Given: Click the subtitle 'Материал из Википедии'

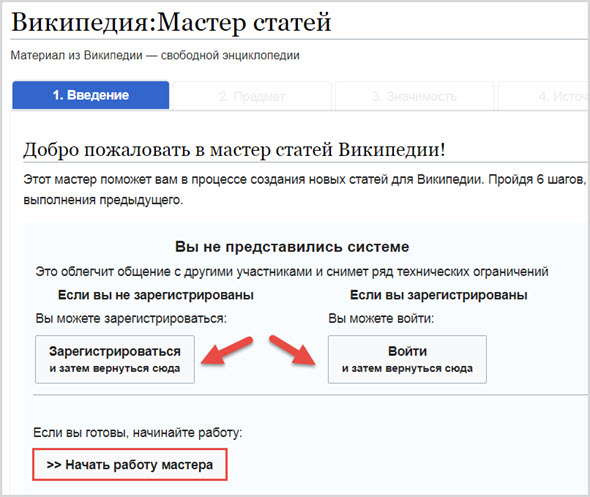Looking at the screenshot, I should 76,55.
